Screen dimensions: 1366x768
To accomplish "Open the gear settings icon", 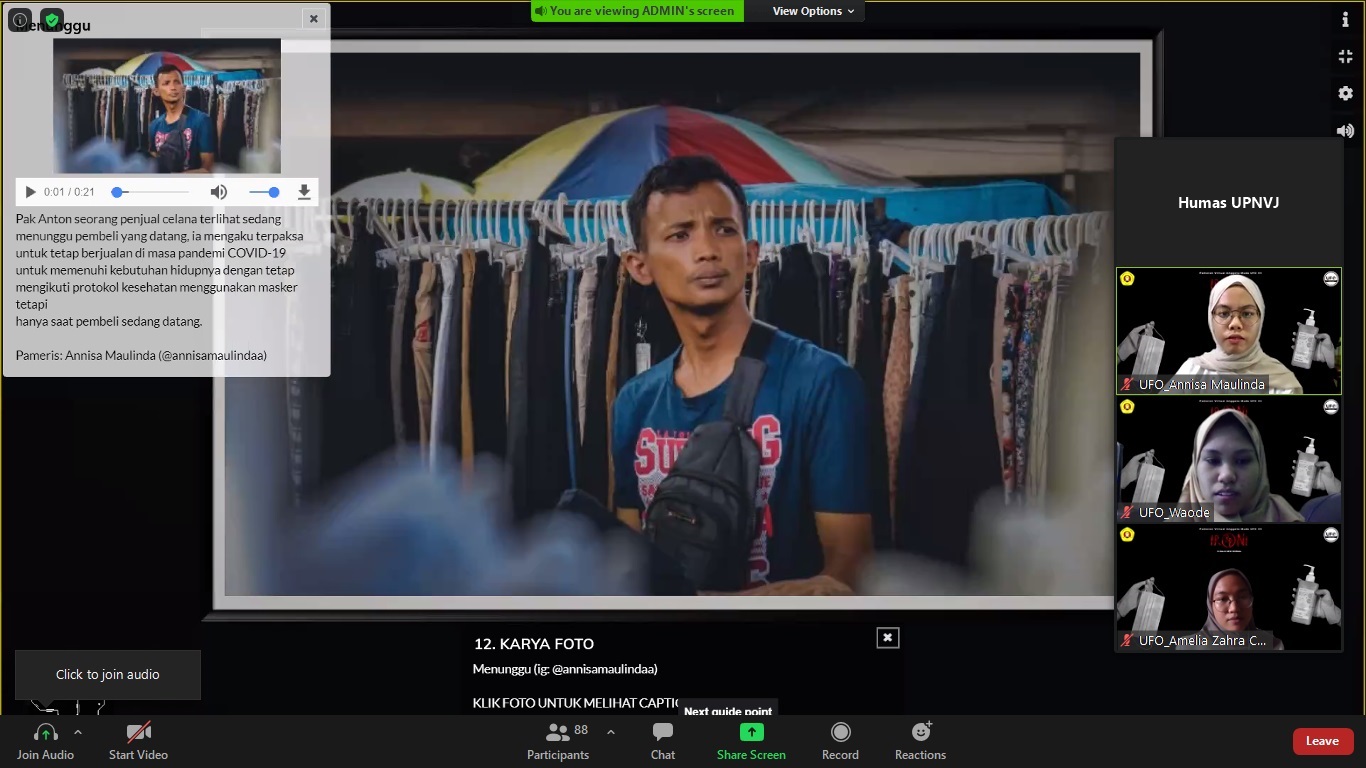I will 1345,93.
